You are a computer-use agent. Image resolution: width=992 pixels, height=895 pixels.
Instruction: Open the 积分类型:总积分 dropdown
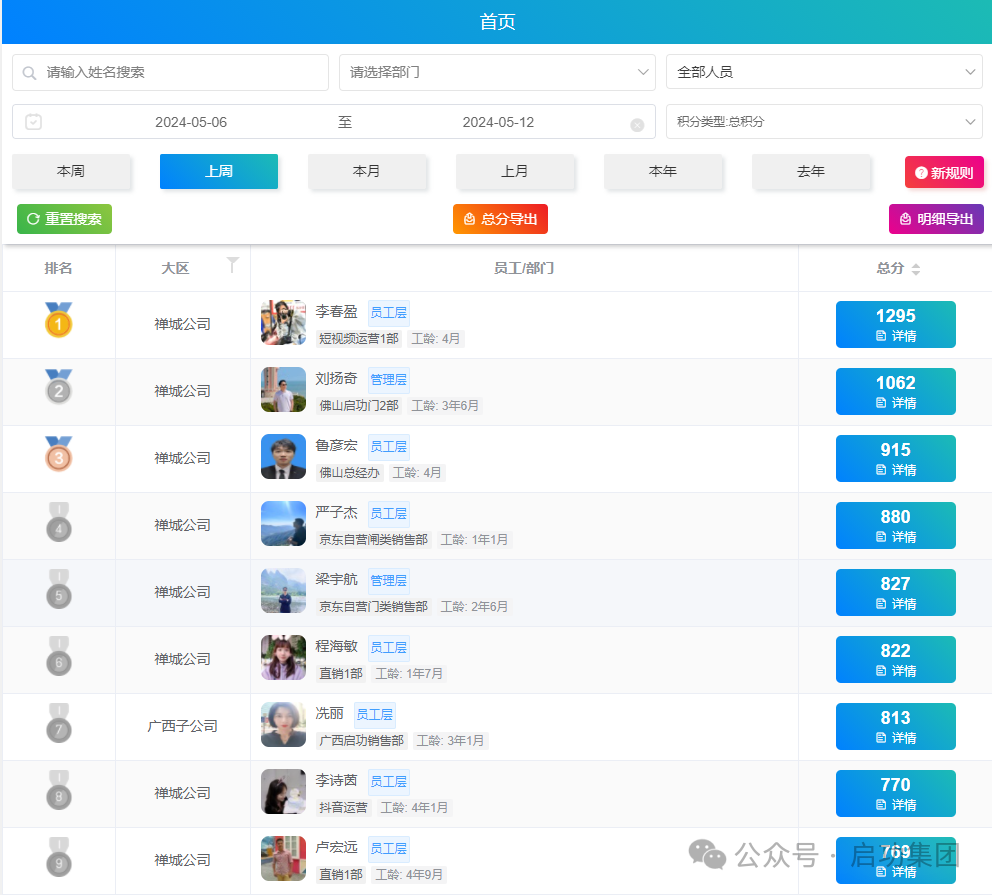pyautogui.click(x=824, y=122)
